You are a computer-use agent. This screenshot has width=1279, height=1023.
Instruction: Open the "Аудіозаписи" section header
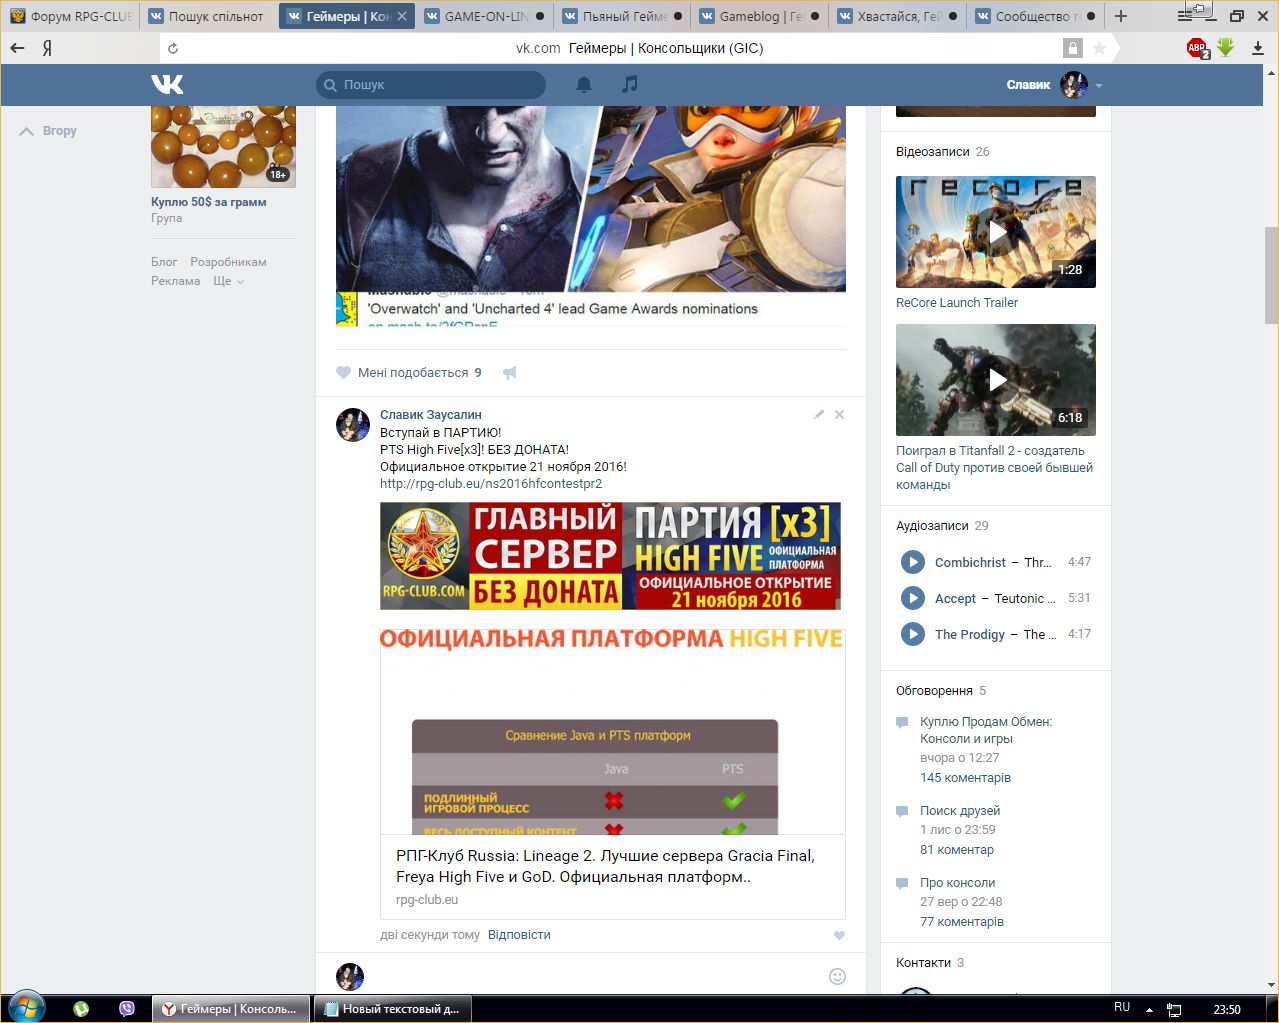pos(932,526)
